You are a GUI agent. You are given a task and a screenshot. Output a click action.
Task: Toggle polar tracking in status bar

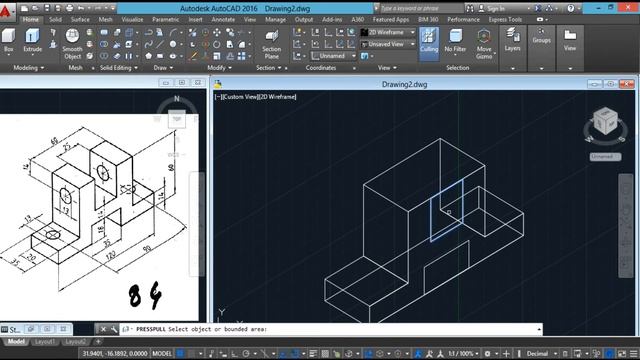tap(246, 353)
